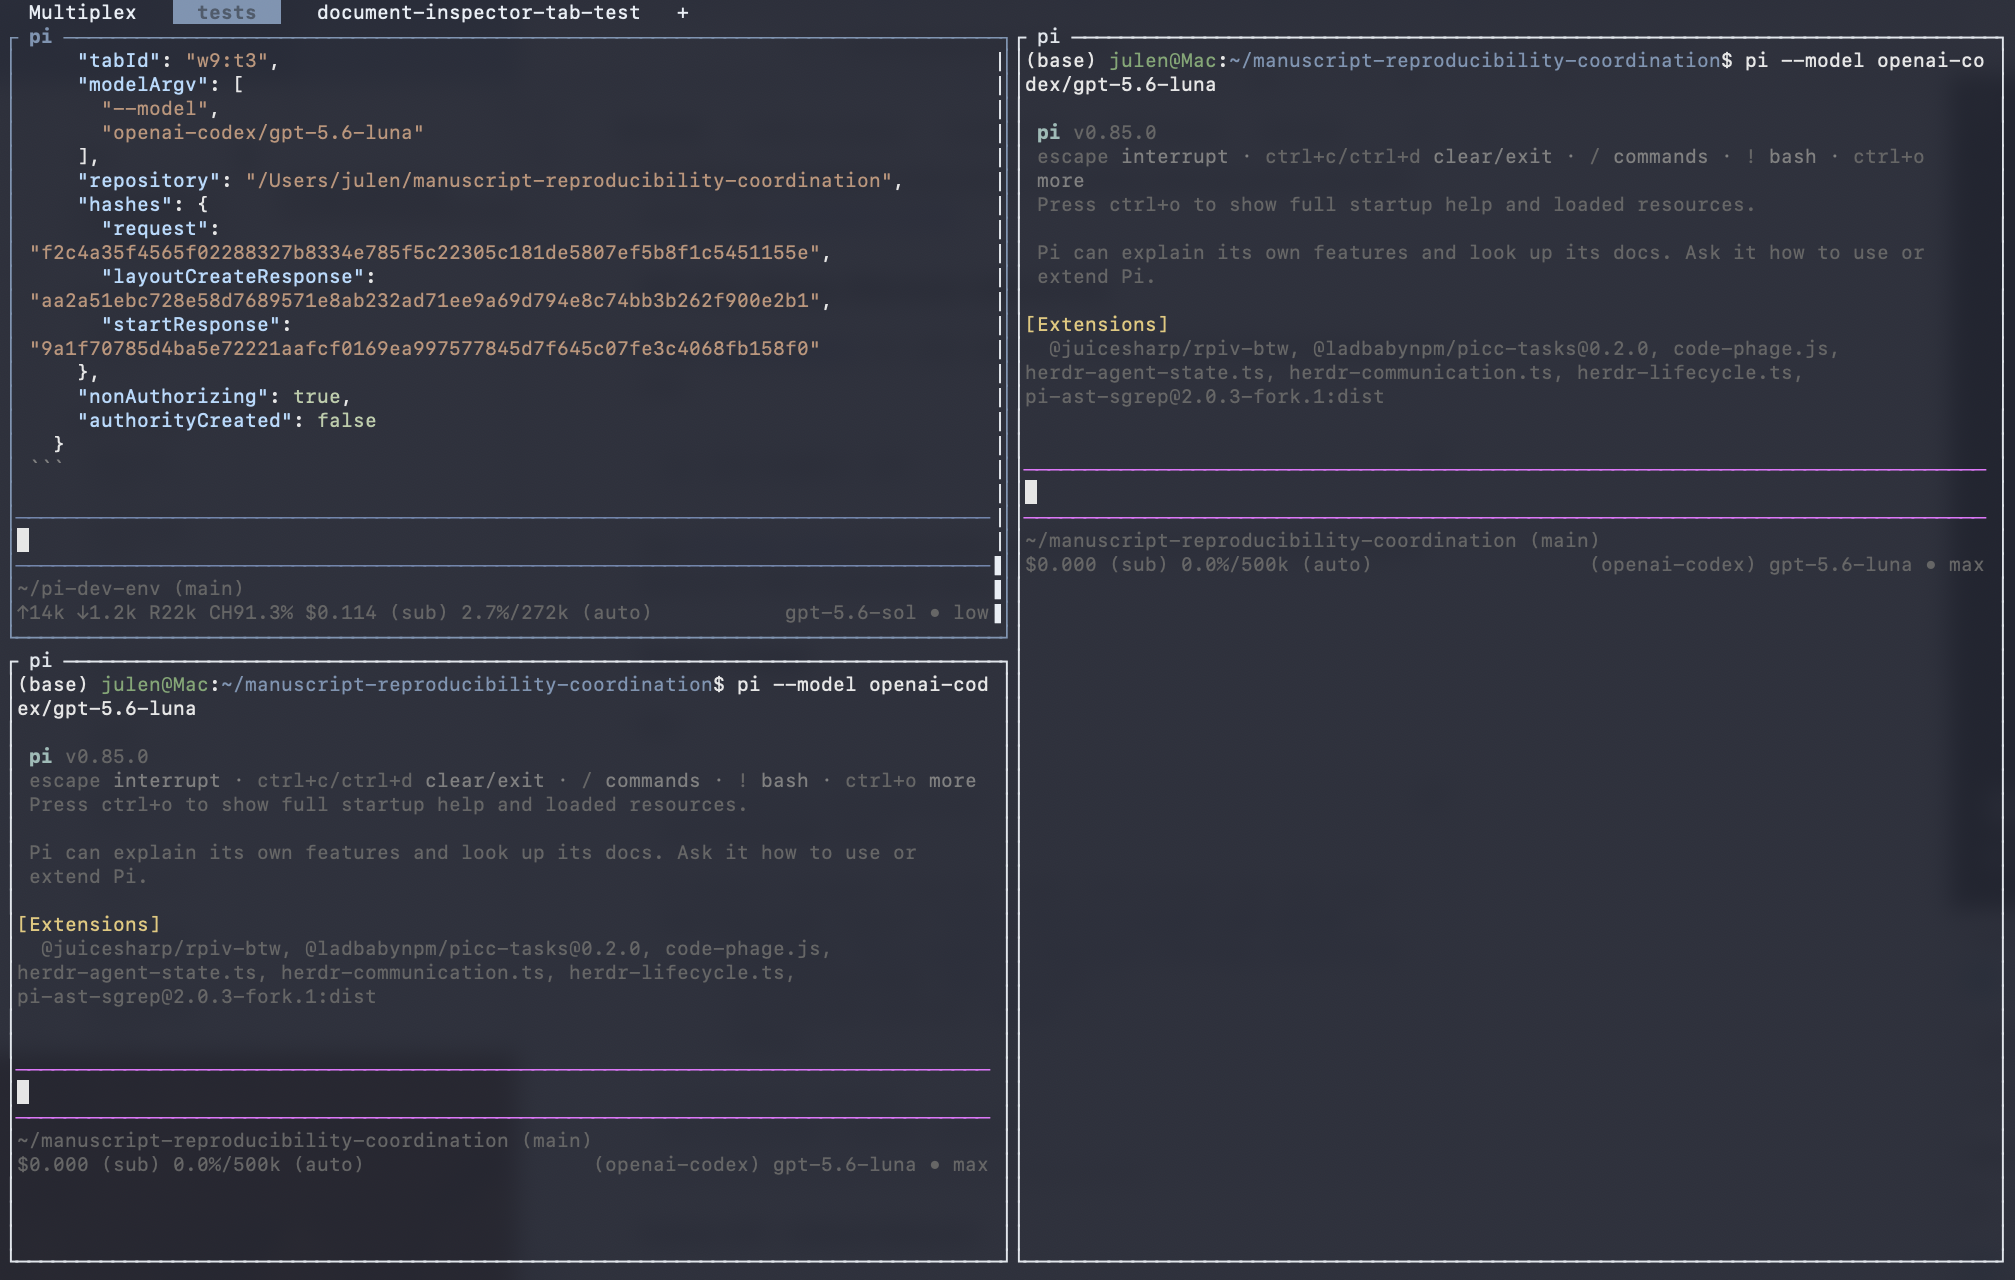Click the ~/pi-dev-env (main) status line
Viewport: 2015px width, 1280px height.
(130, 589)
